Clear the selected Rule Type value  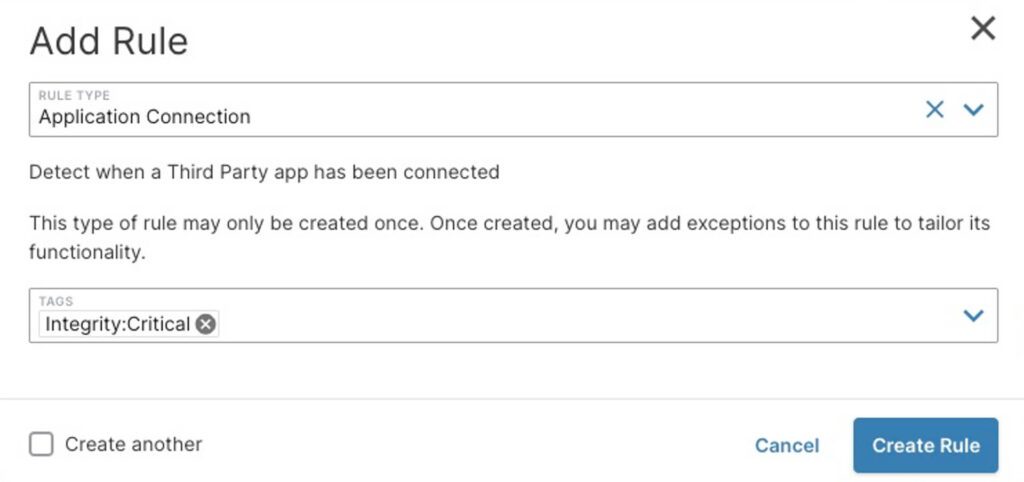[x=934, y=110]
